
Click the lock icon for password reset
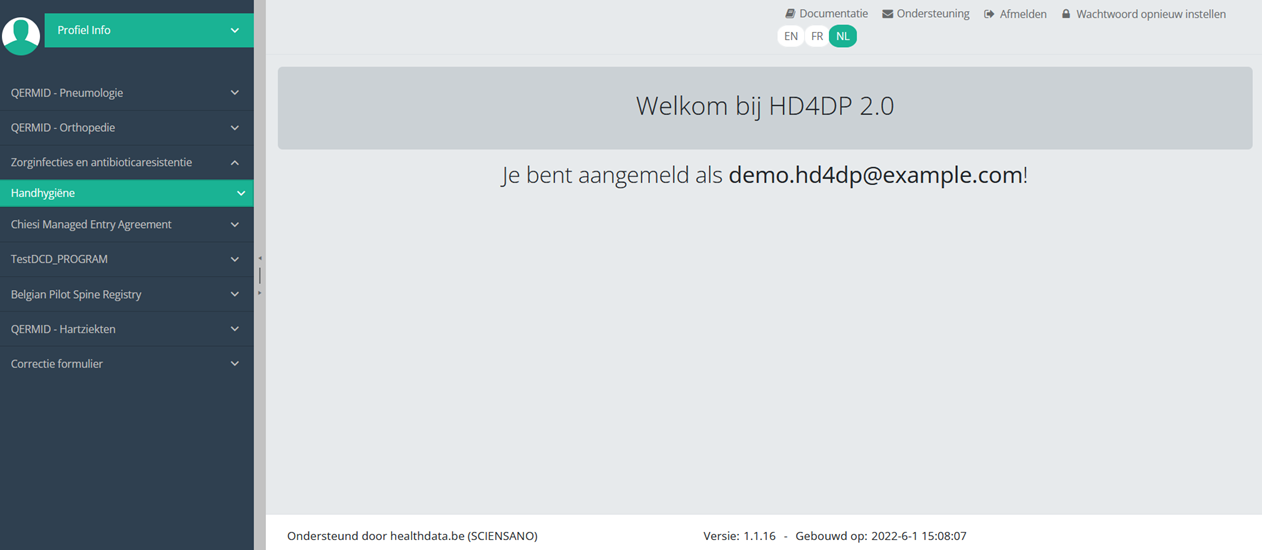pos(1066,14)
